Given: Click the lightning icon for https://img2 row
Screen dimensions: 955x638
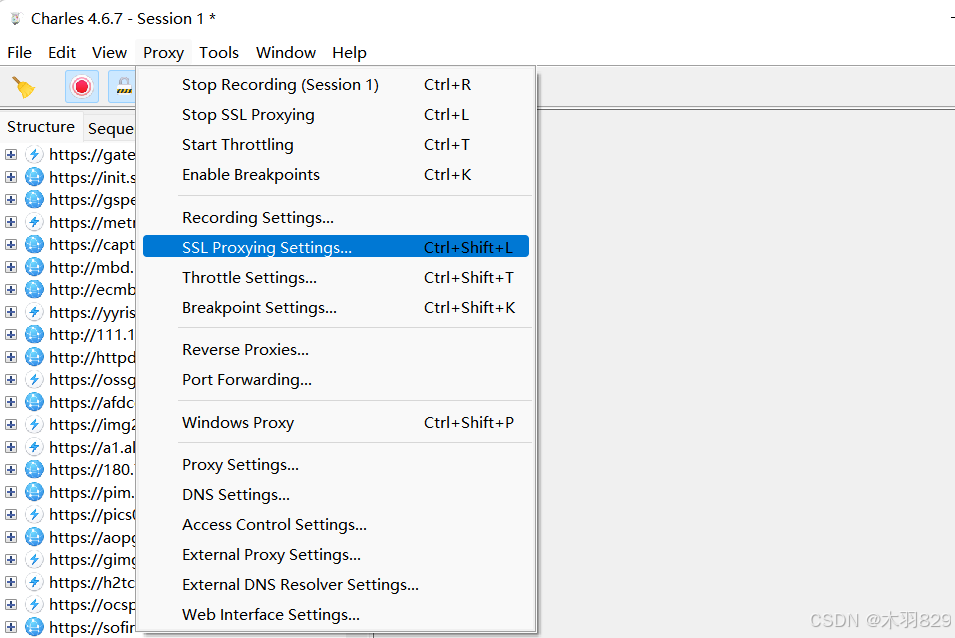Looking at the screenshot, I should coord(35,425).
